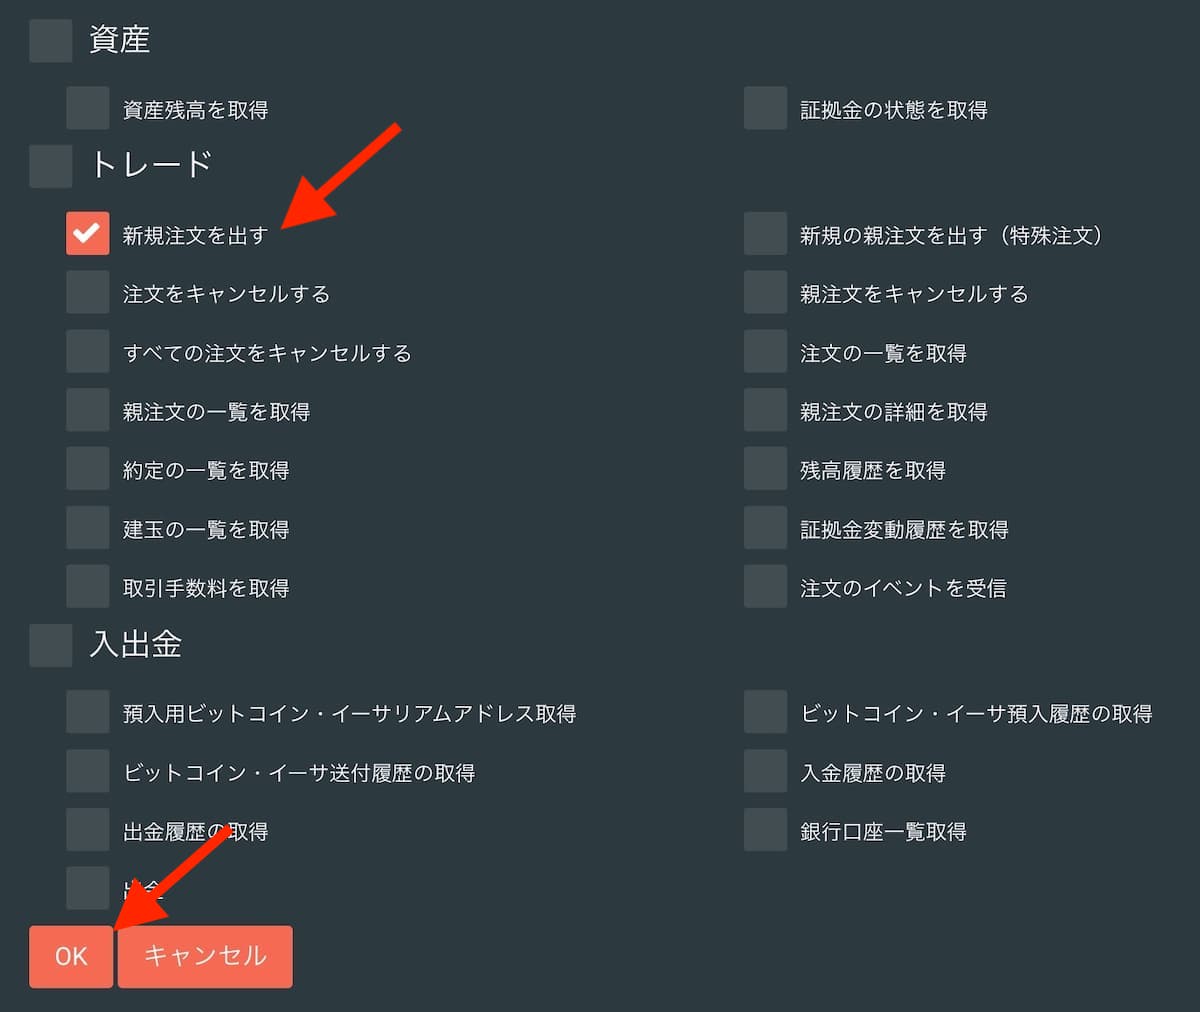The image size is (1200, 1012).
Task: Enable 銀行口座一覧取得 permission
Action: (x=765, y=830)
